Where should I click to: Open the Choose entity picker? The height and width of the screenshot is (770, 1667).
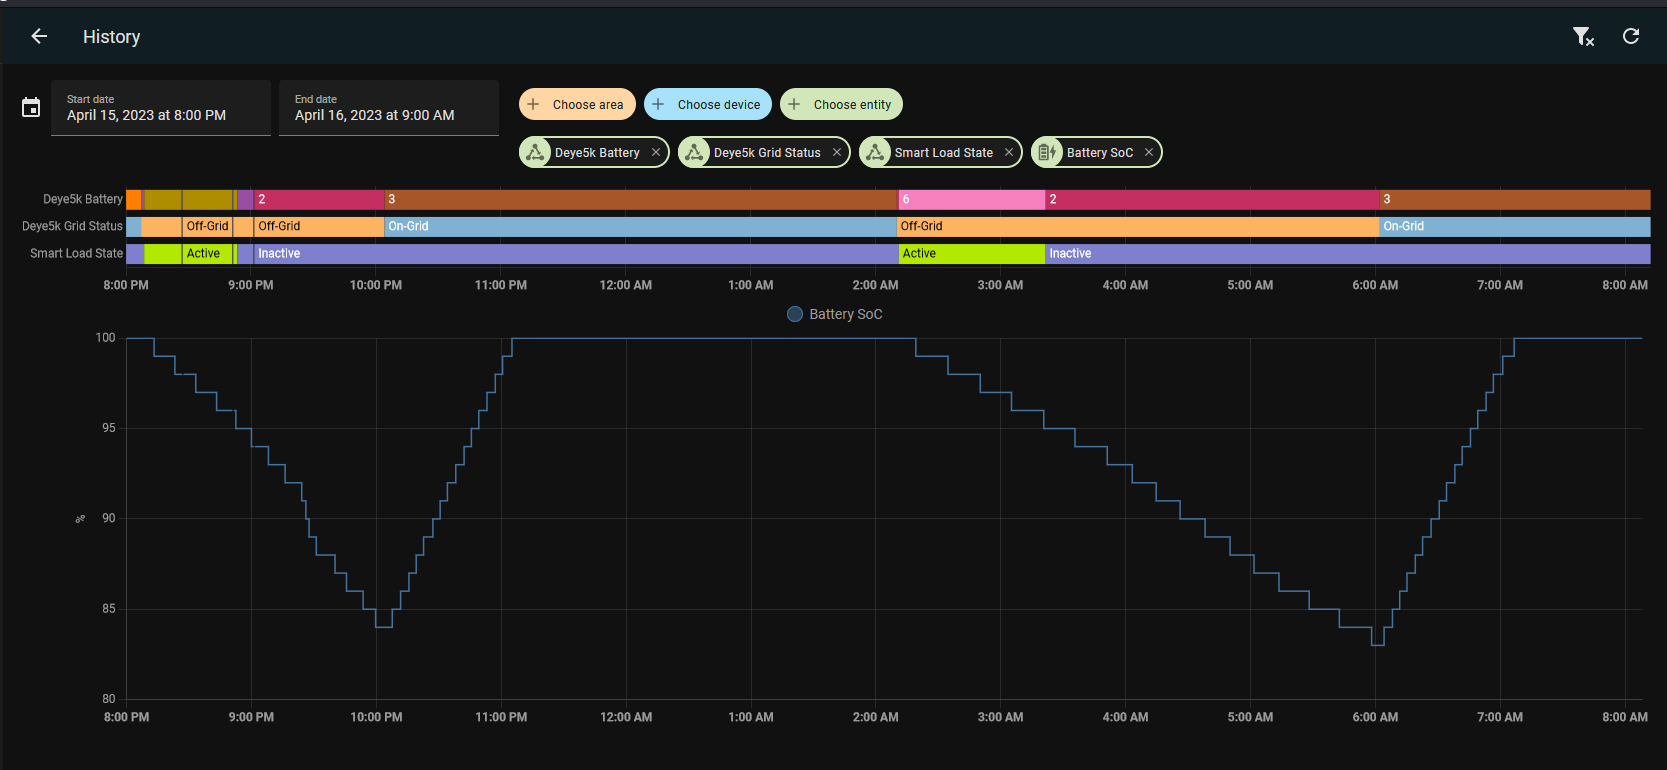point(841,105)
